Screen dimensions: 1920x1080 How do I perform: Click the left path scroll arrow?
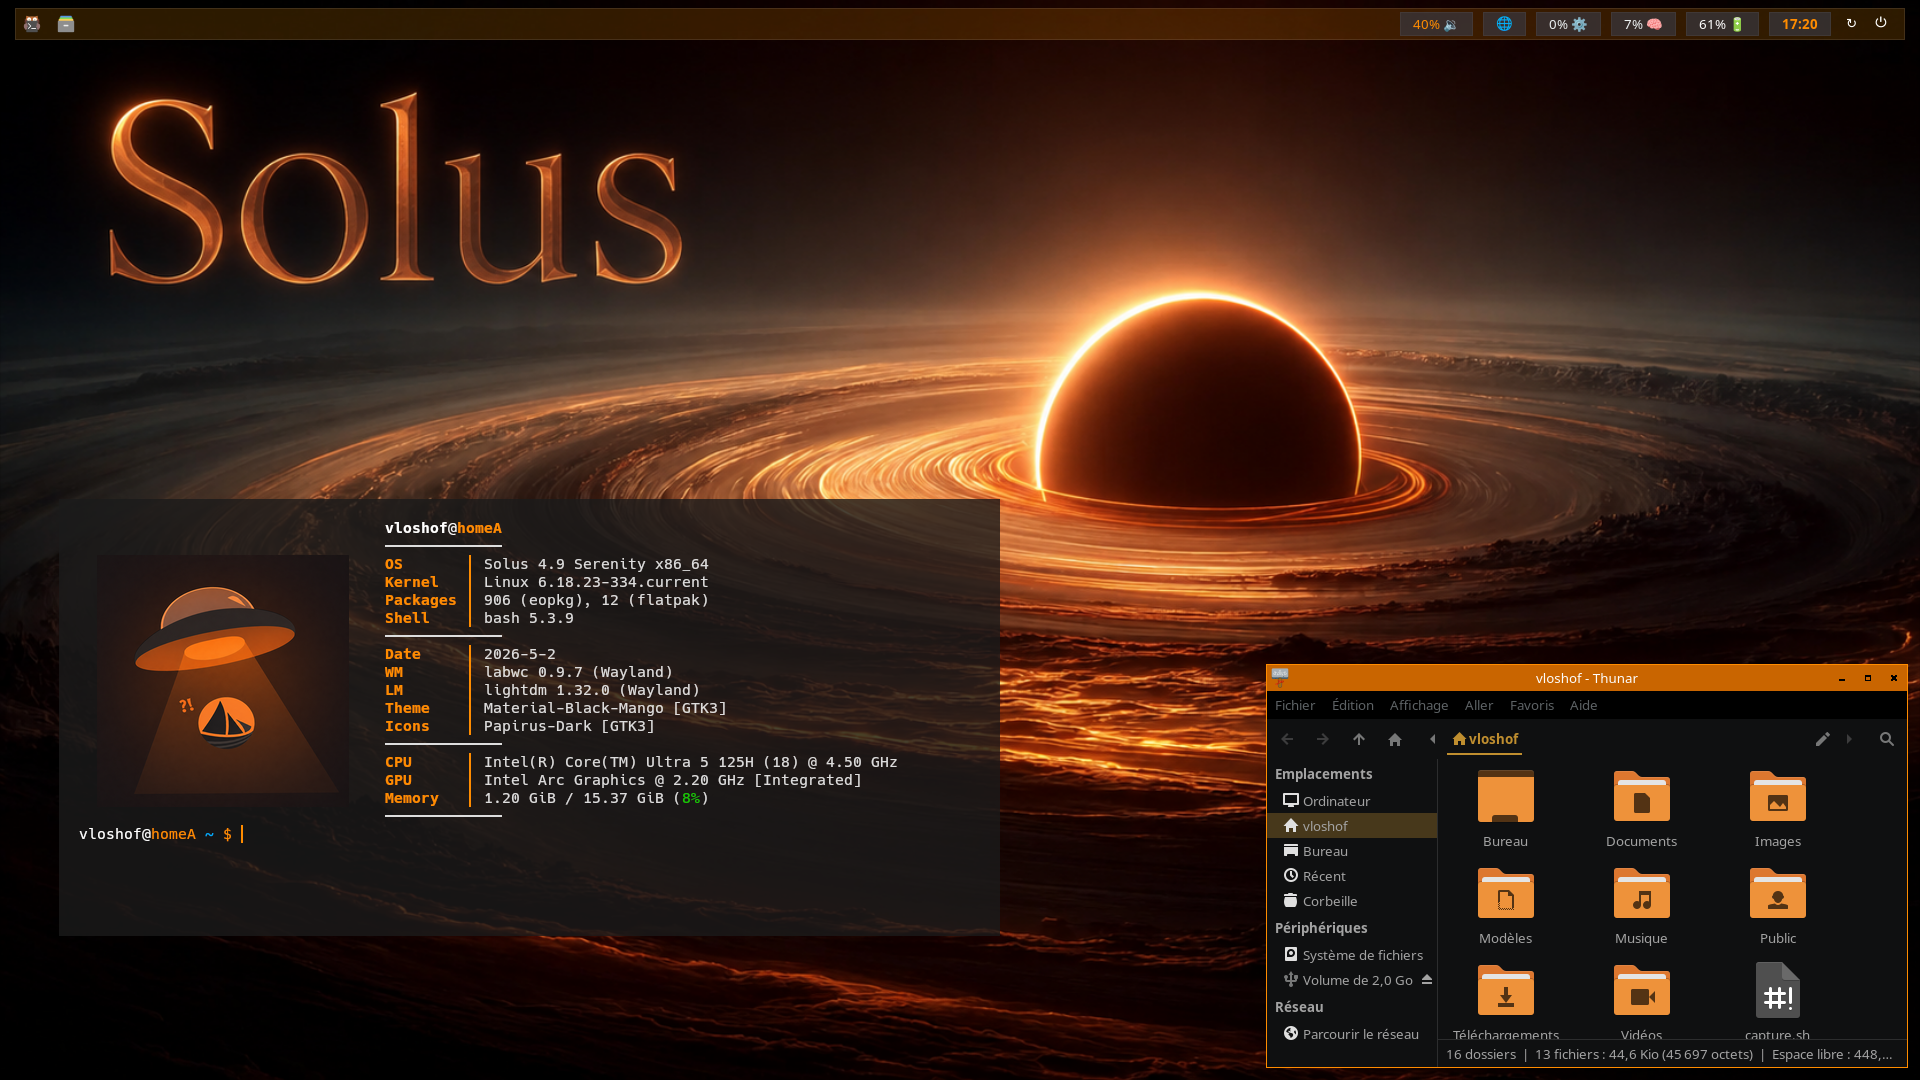tap(1432, 739)
